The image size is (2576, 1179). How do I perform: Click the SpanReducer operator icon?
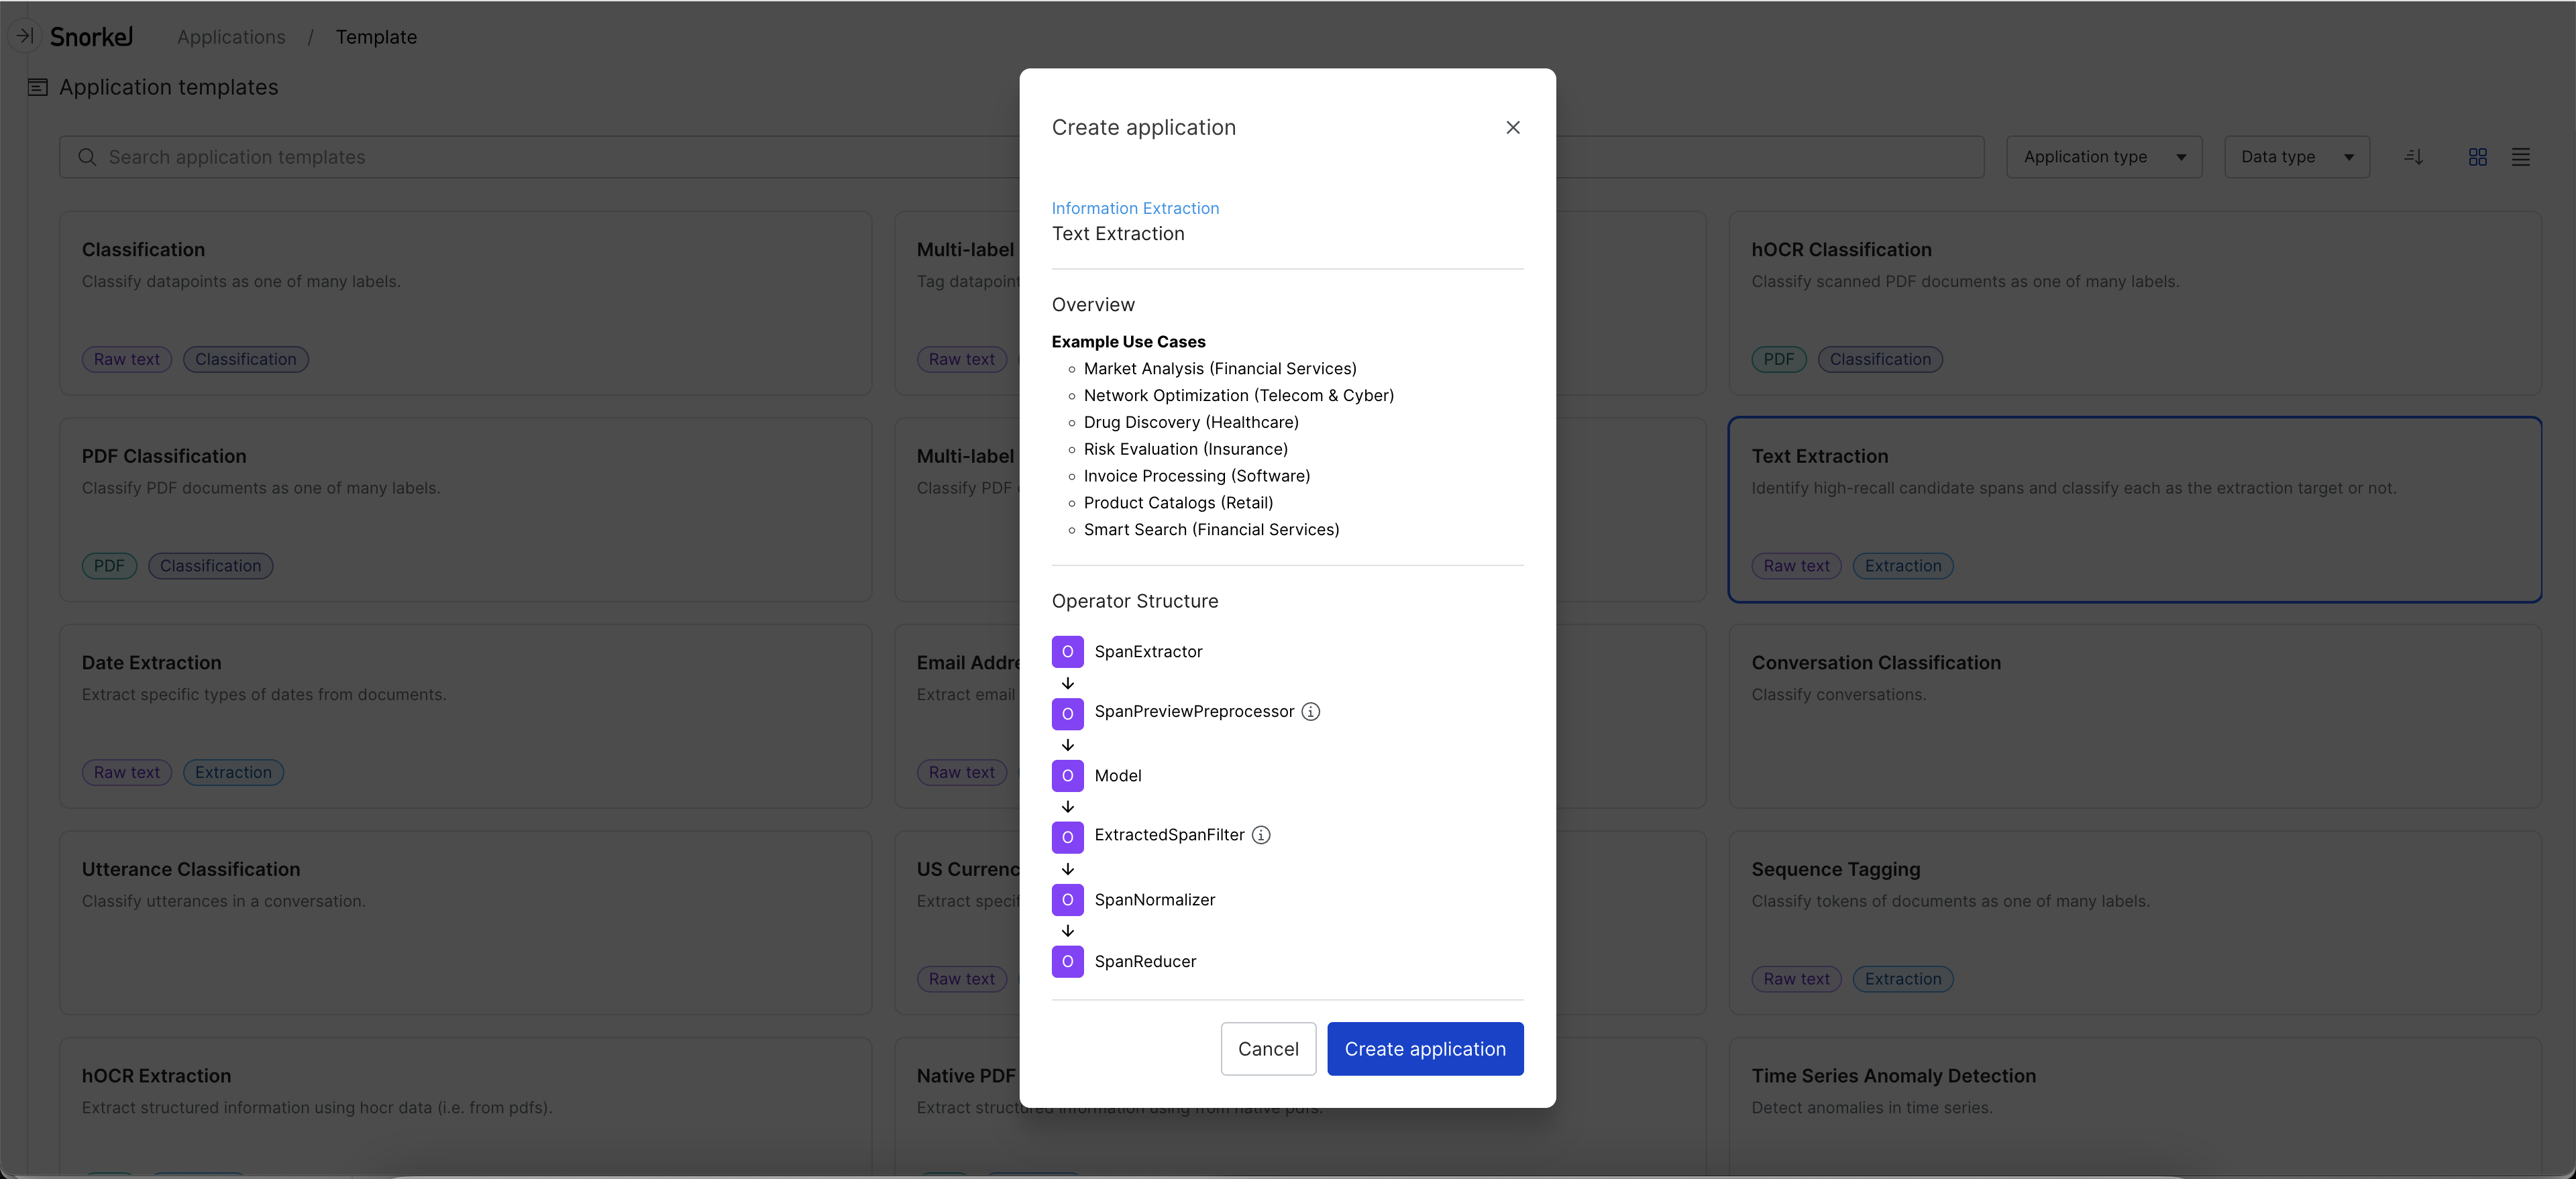pyautogui.click(x=1067, y=962)
